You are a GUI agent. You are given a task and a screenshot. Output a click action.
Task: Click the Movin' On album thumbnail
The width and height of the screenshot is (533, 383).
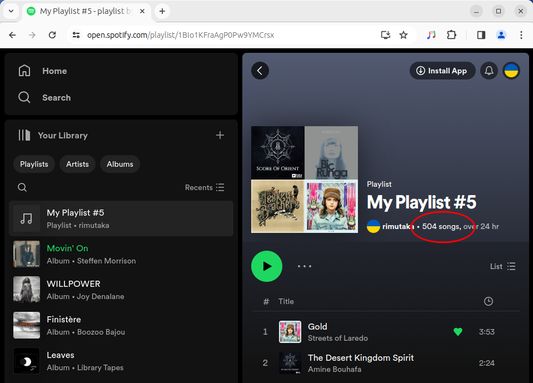pos(27,254)
